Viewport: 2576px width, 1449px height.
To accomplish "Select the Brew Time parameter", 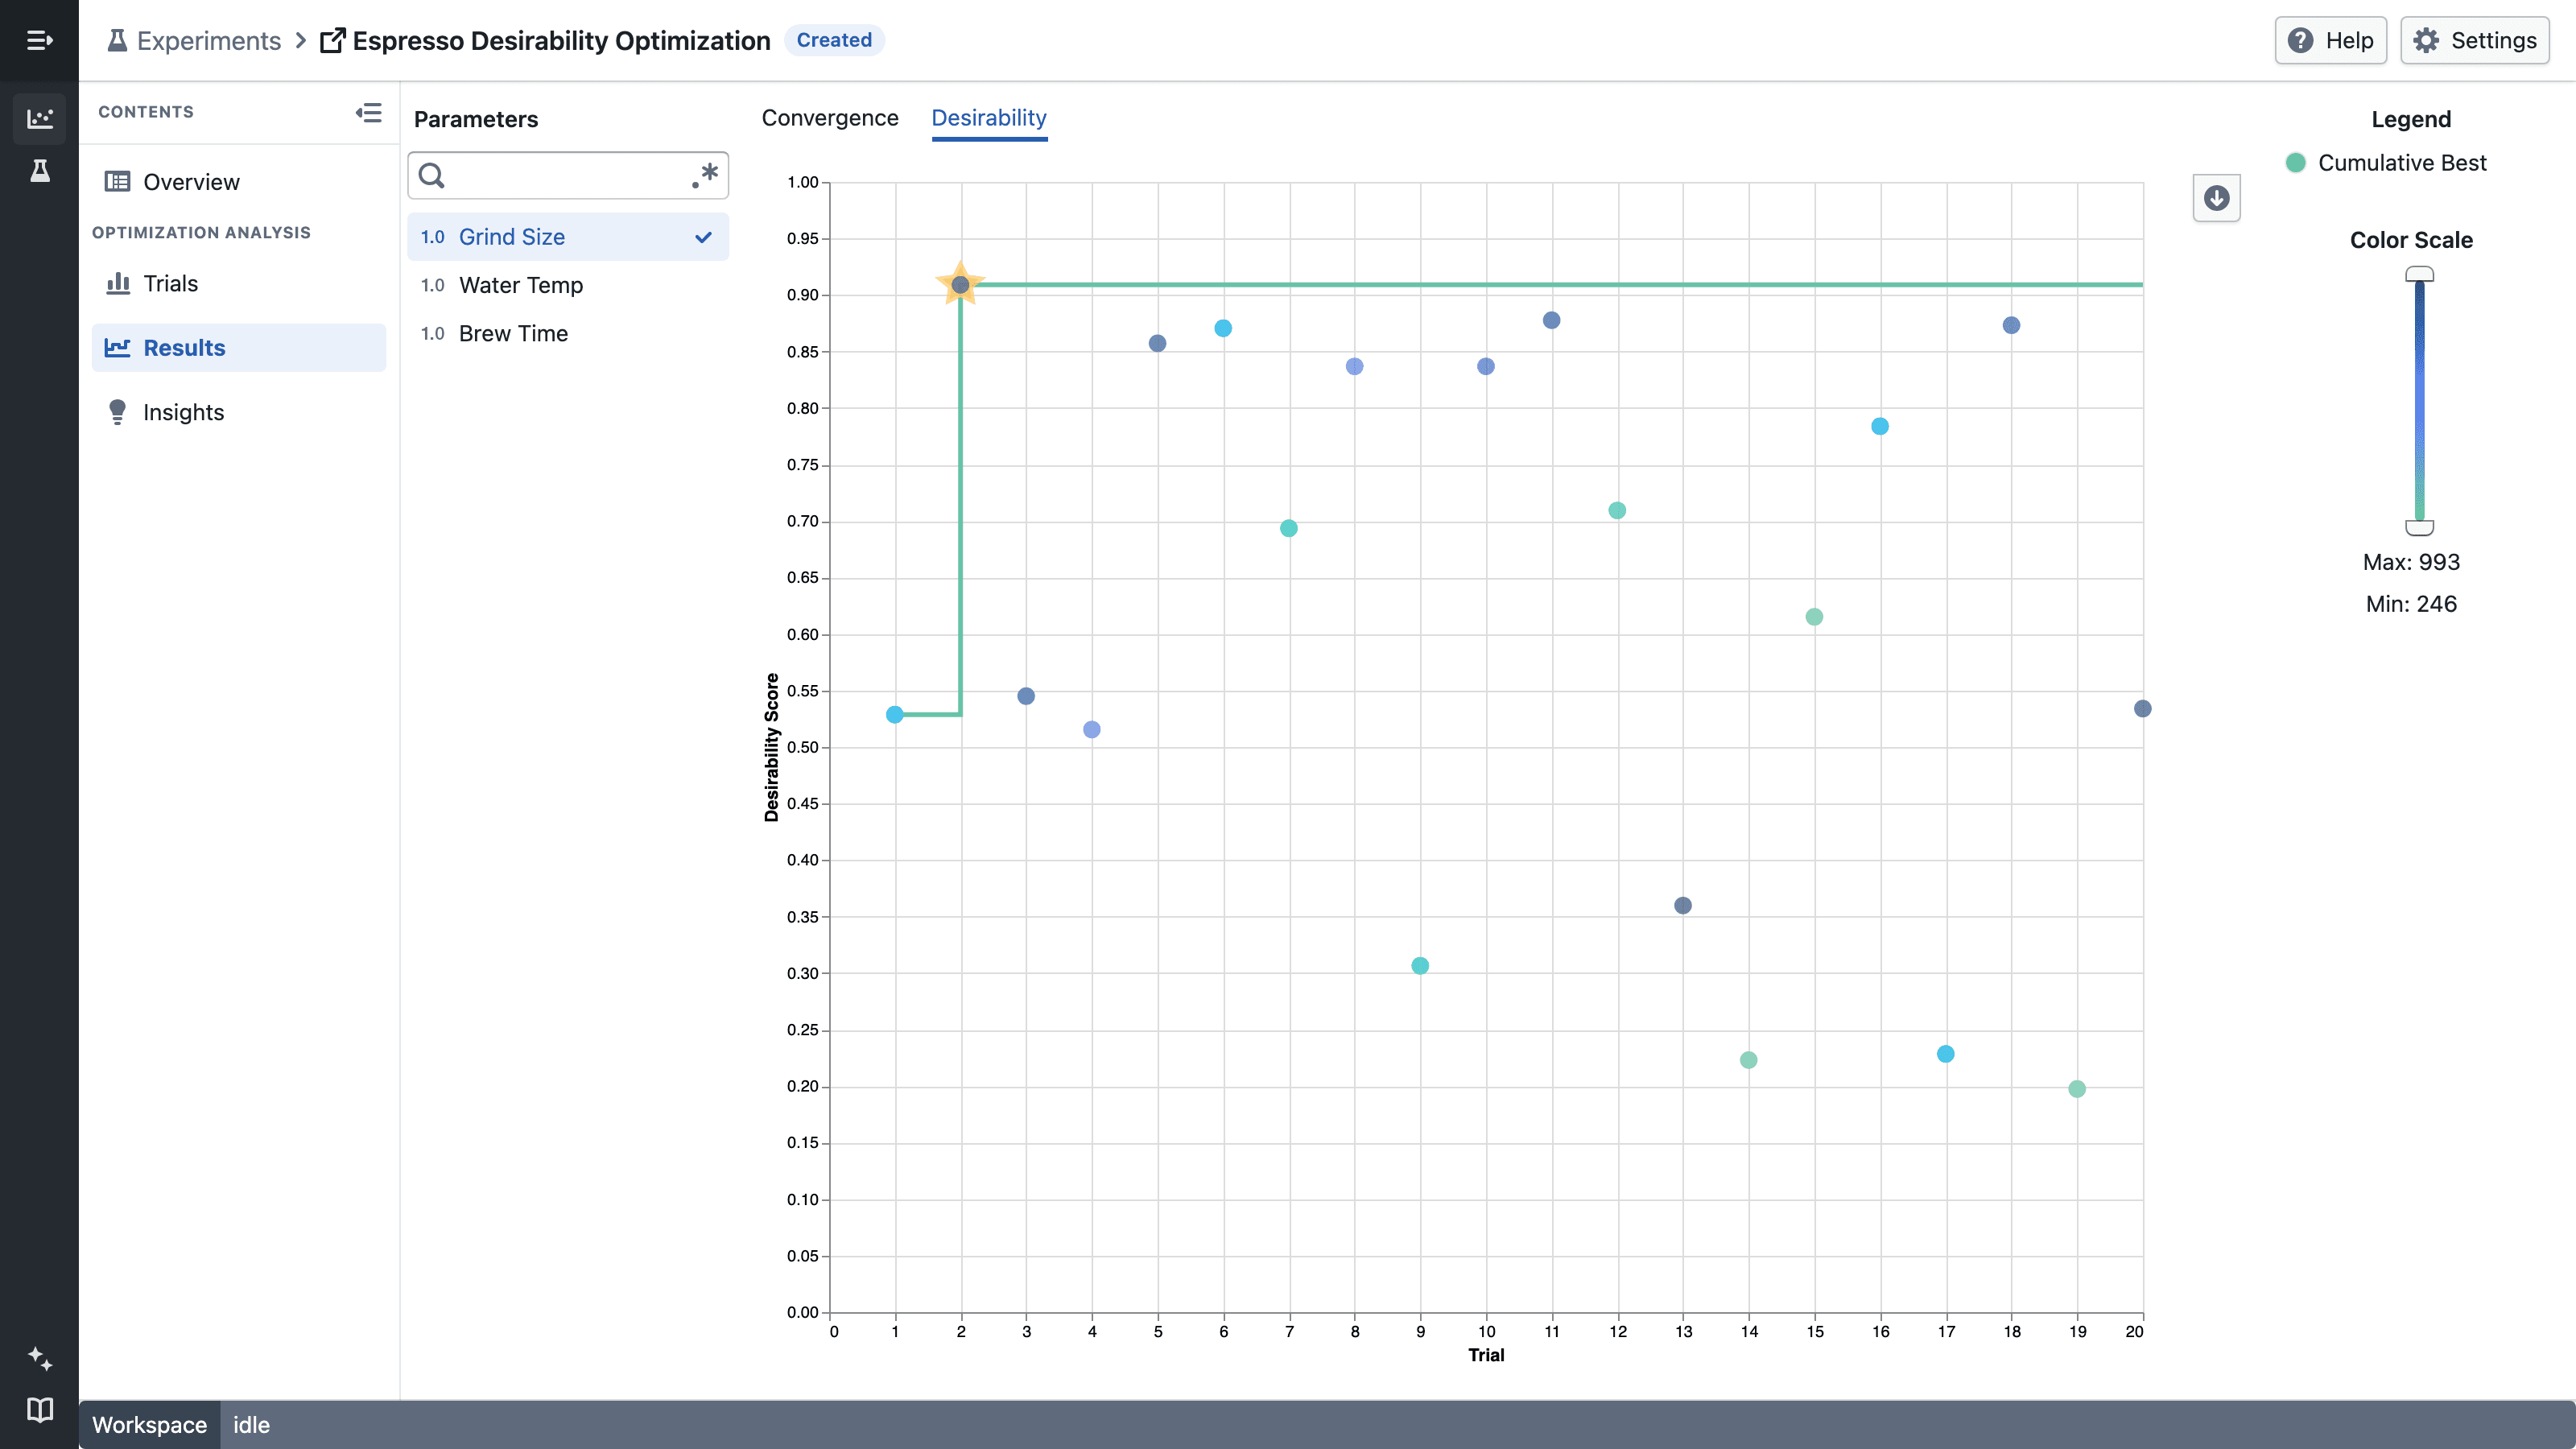I will pos(567,333).
